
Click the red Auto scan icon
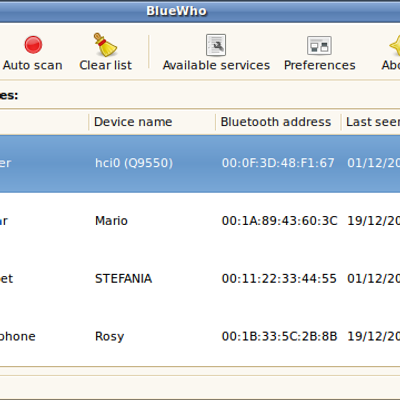[33, 45]
